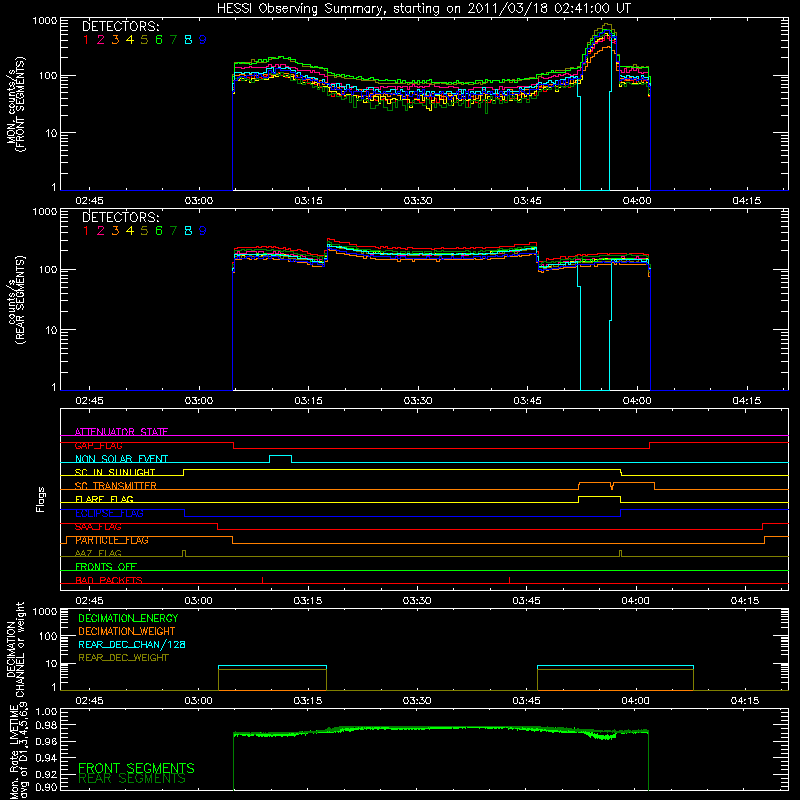Click FRONT SEGMENTS label in livetime panel

pyautogui.click(x=136, y=768)
